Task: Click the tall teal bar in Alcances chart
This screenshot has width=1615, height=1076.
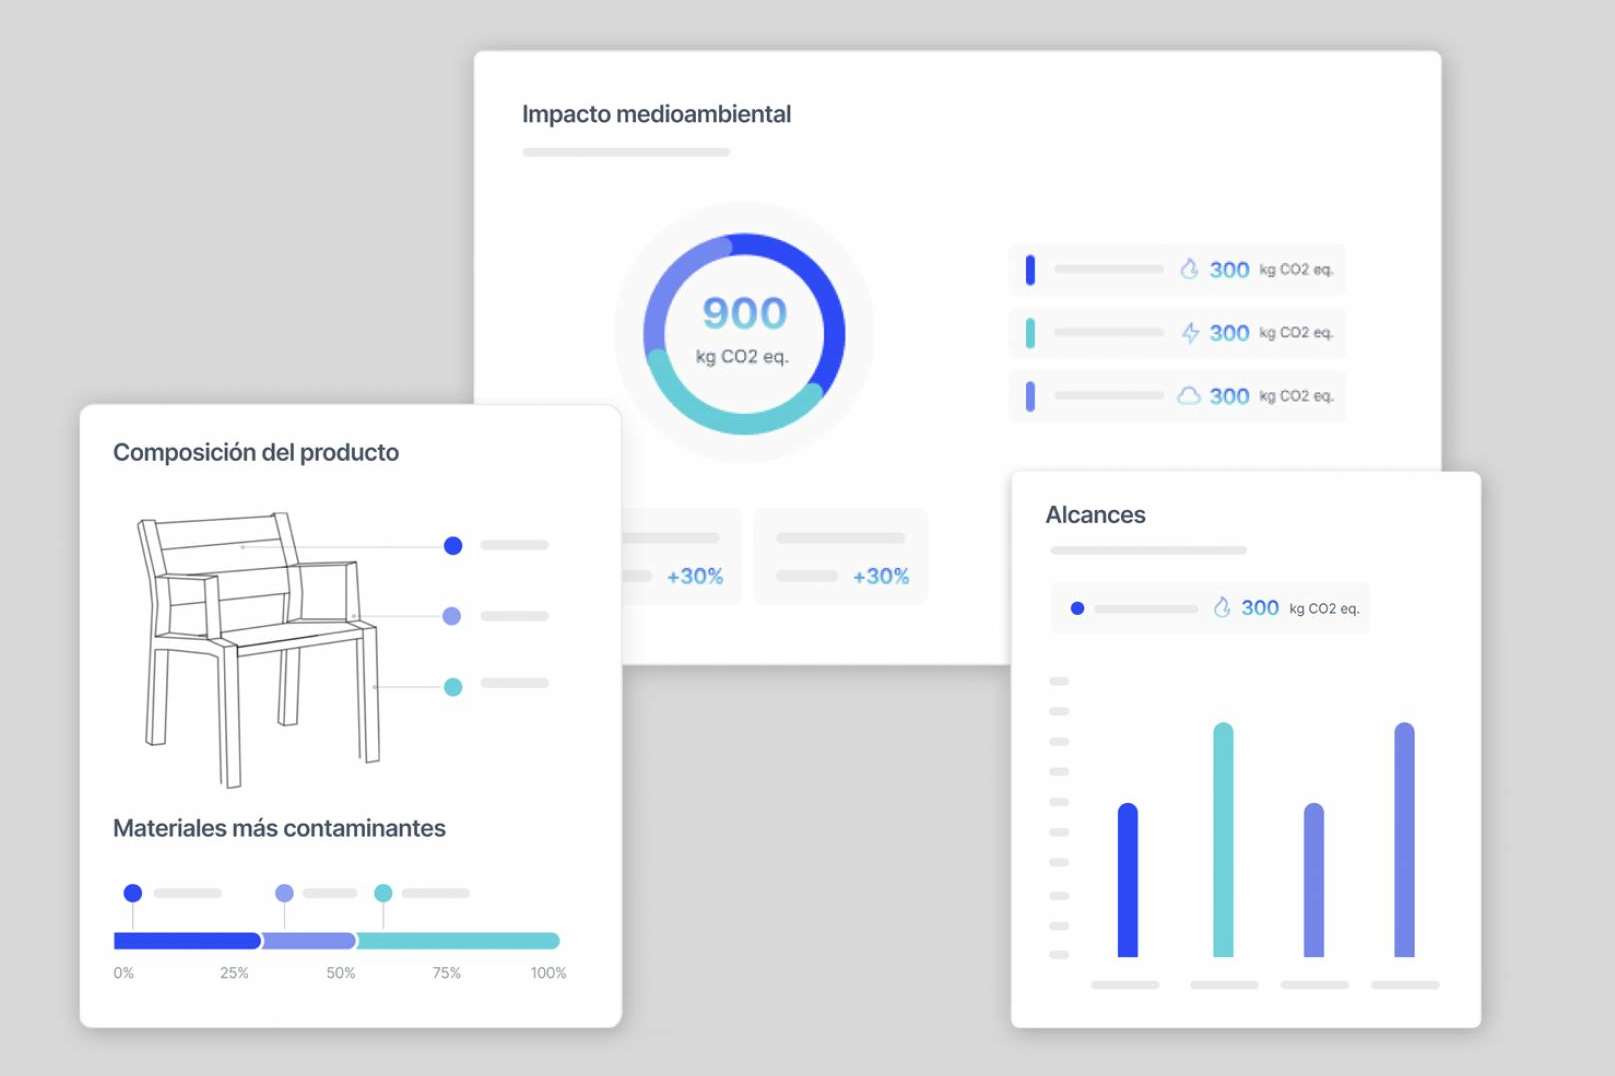Action: (x=1223, y=840)
